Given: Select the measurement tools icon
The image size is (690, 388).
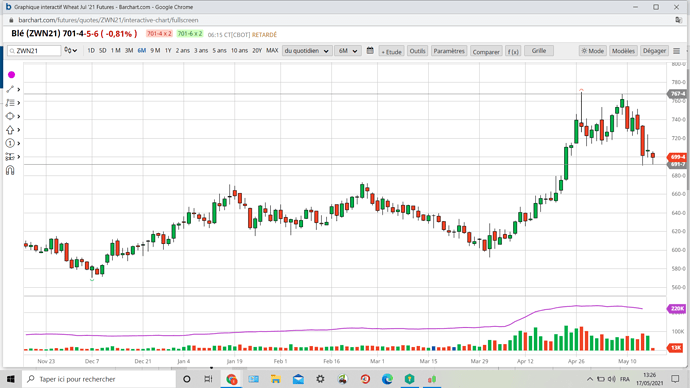Looking at the screenshot, I should coord(10,157).
